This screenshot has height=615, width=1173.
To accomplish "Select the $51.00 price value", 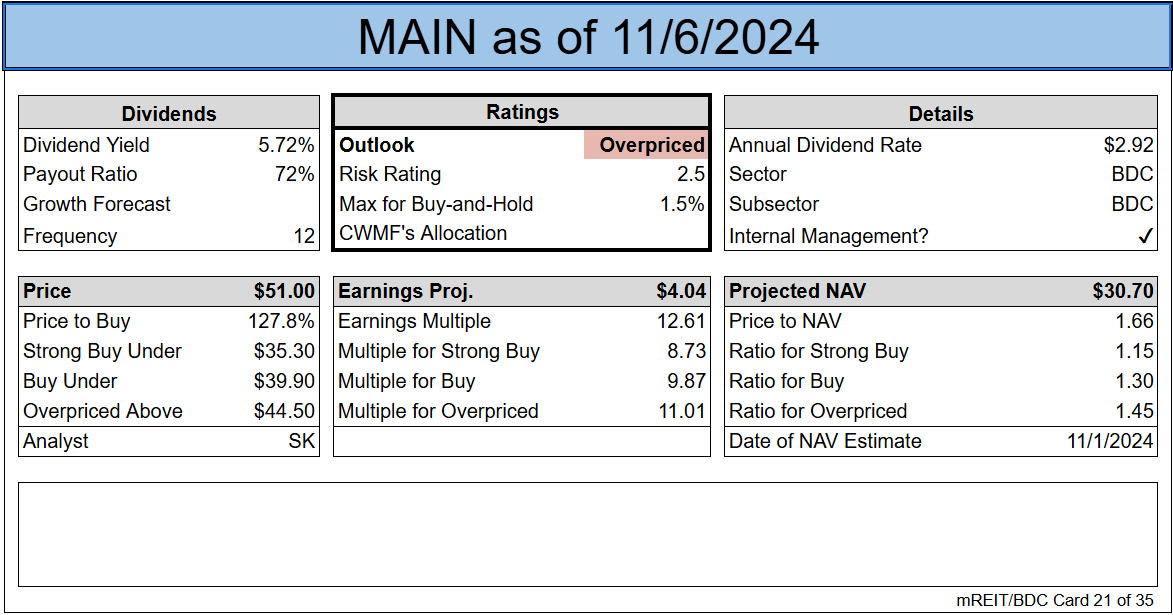I will click(284, 291).
